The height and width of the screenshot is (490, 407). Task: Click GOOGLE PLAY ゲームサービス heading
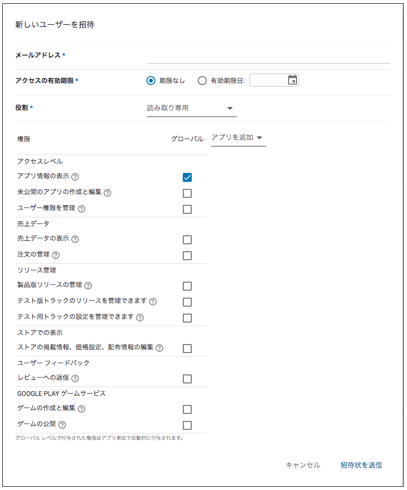click(61, 393)
